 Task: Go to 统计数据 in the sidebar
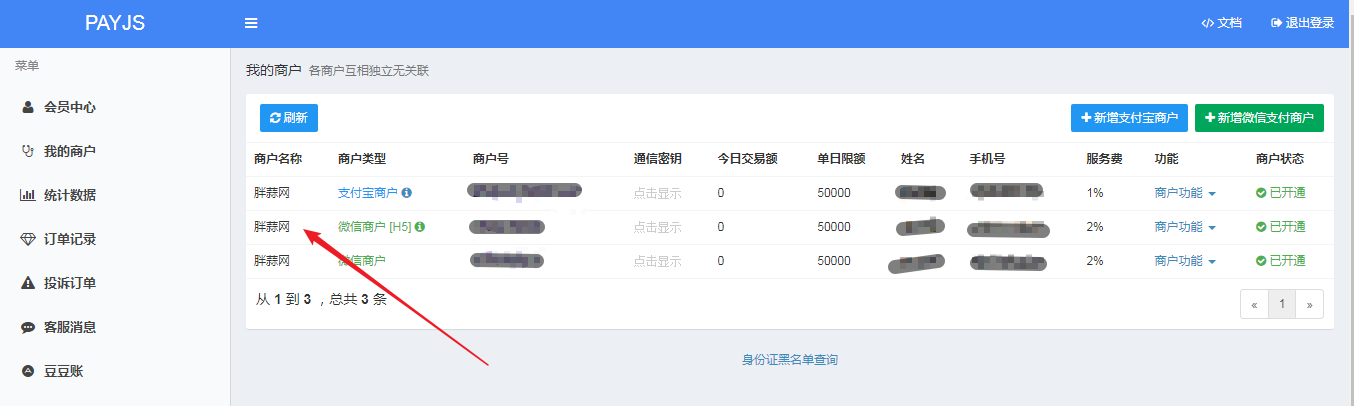(x=69, y=195)
